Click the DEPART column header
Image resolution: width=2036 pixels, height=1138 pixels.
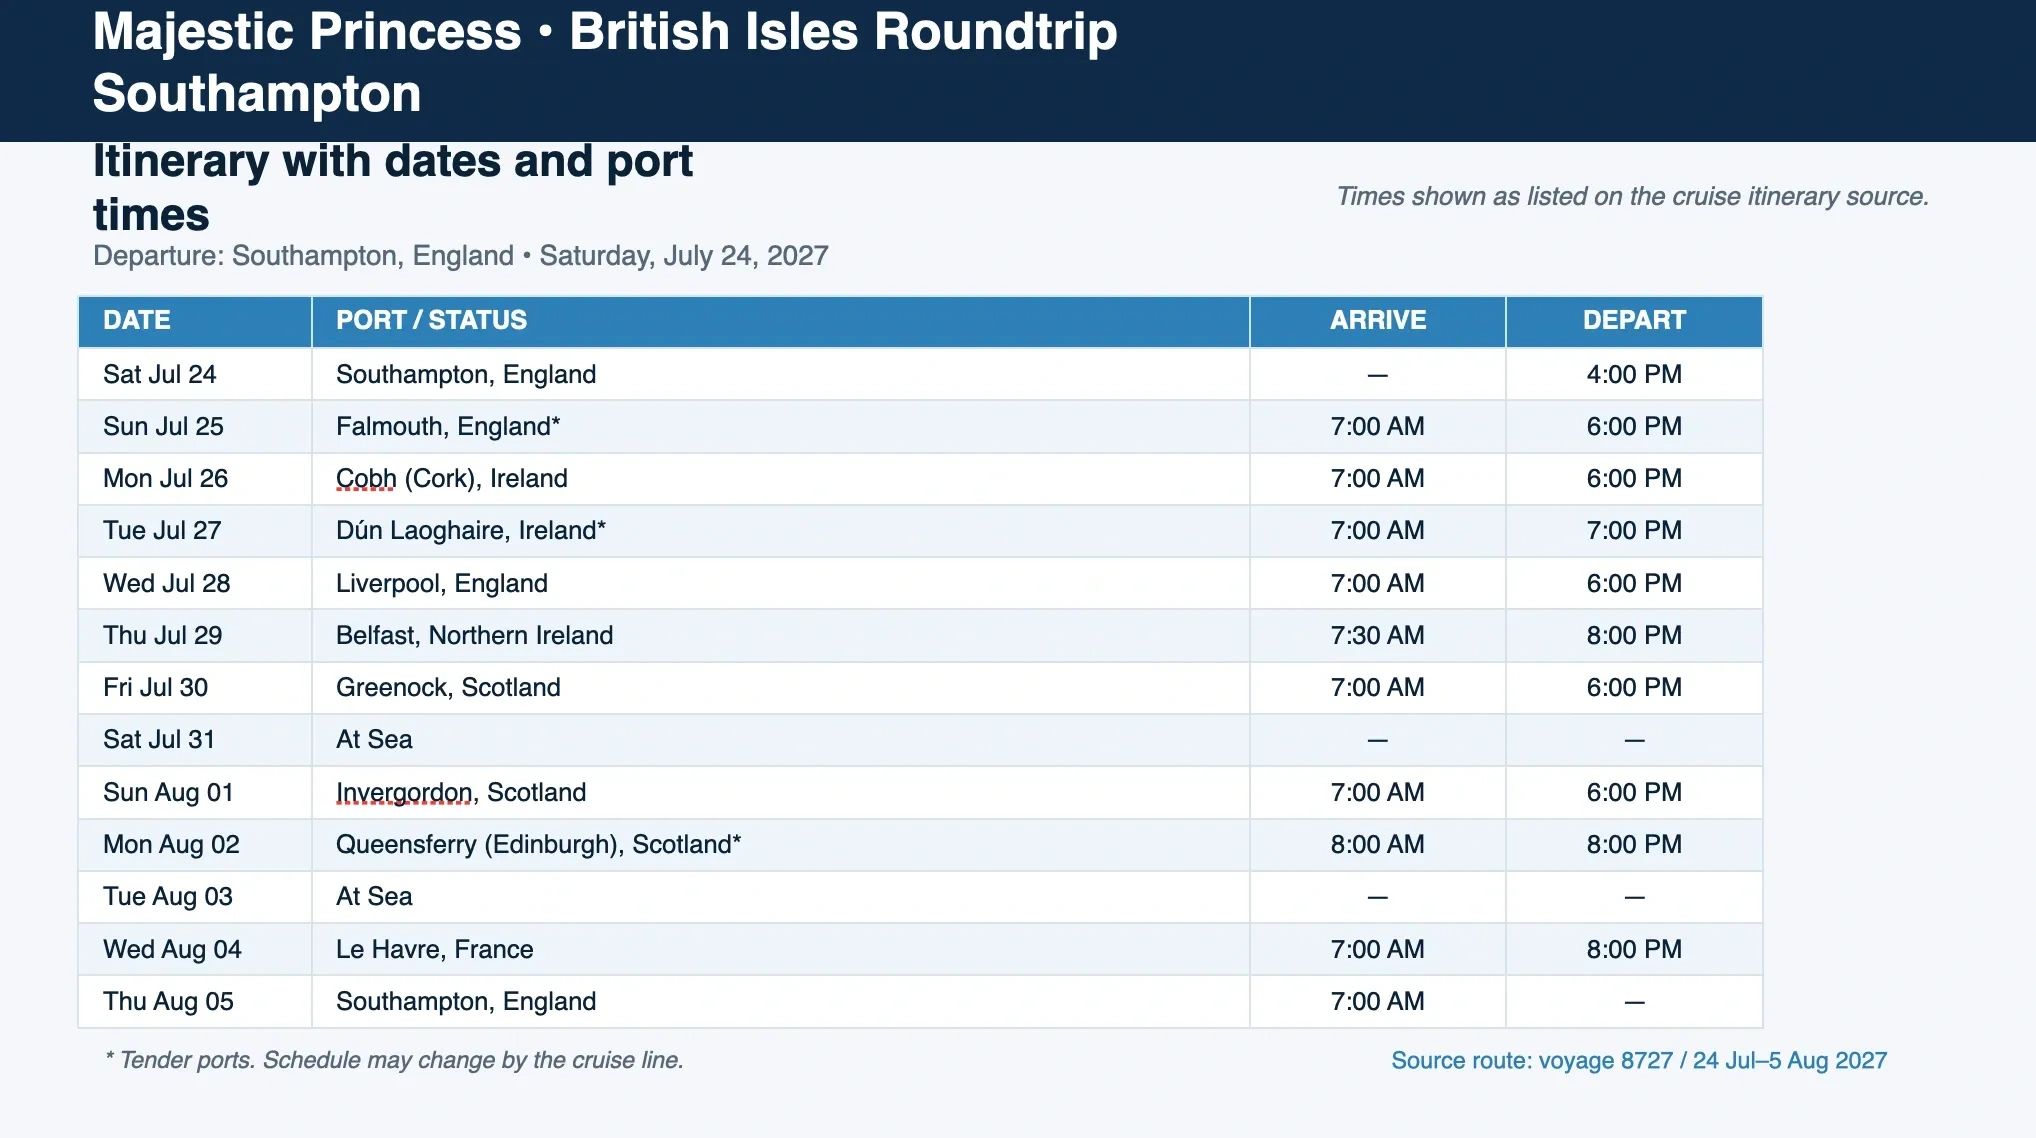[x=1633, y=320]
